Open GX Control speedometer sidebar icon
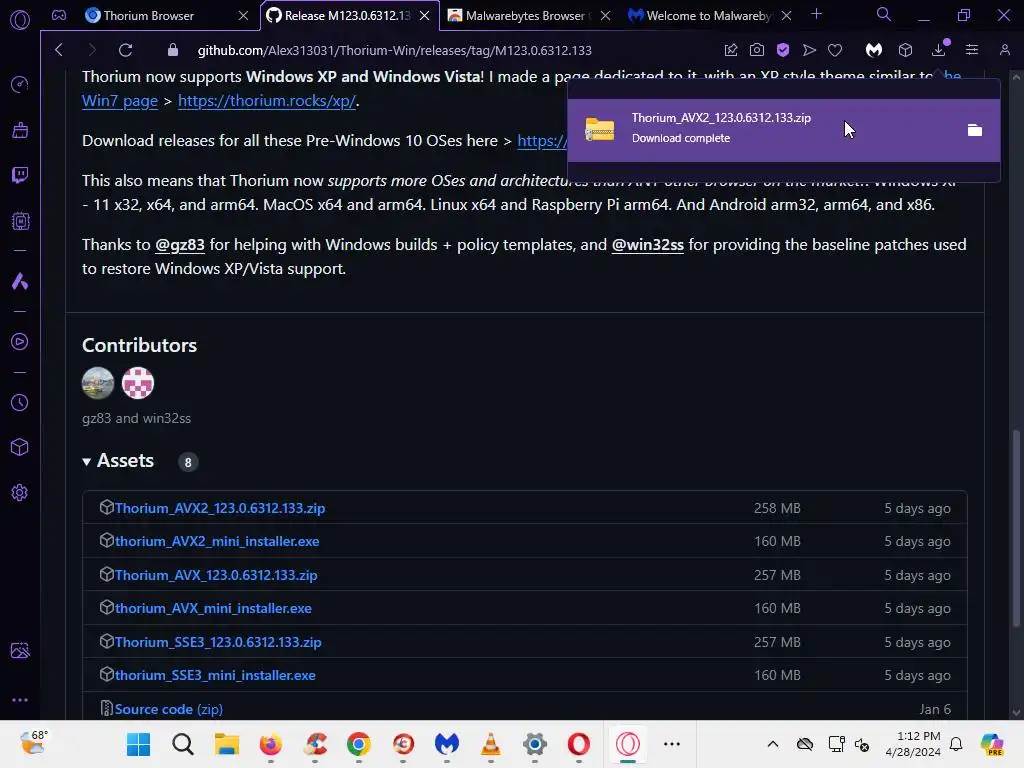 pos(20,84)
